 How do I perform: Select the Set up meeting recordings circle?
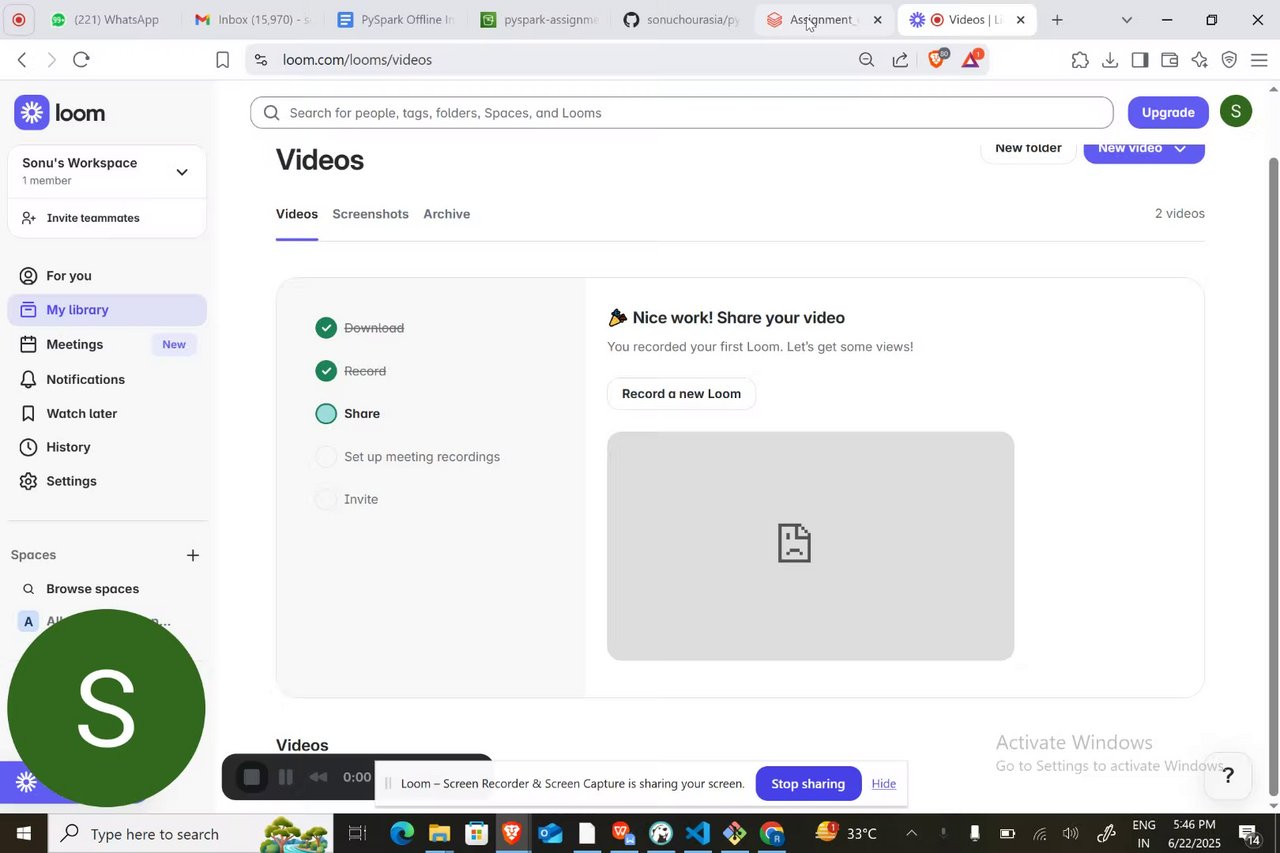click(x=326, y=457)
